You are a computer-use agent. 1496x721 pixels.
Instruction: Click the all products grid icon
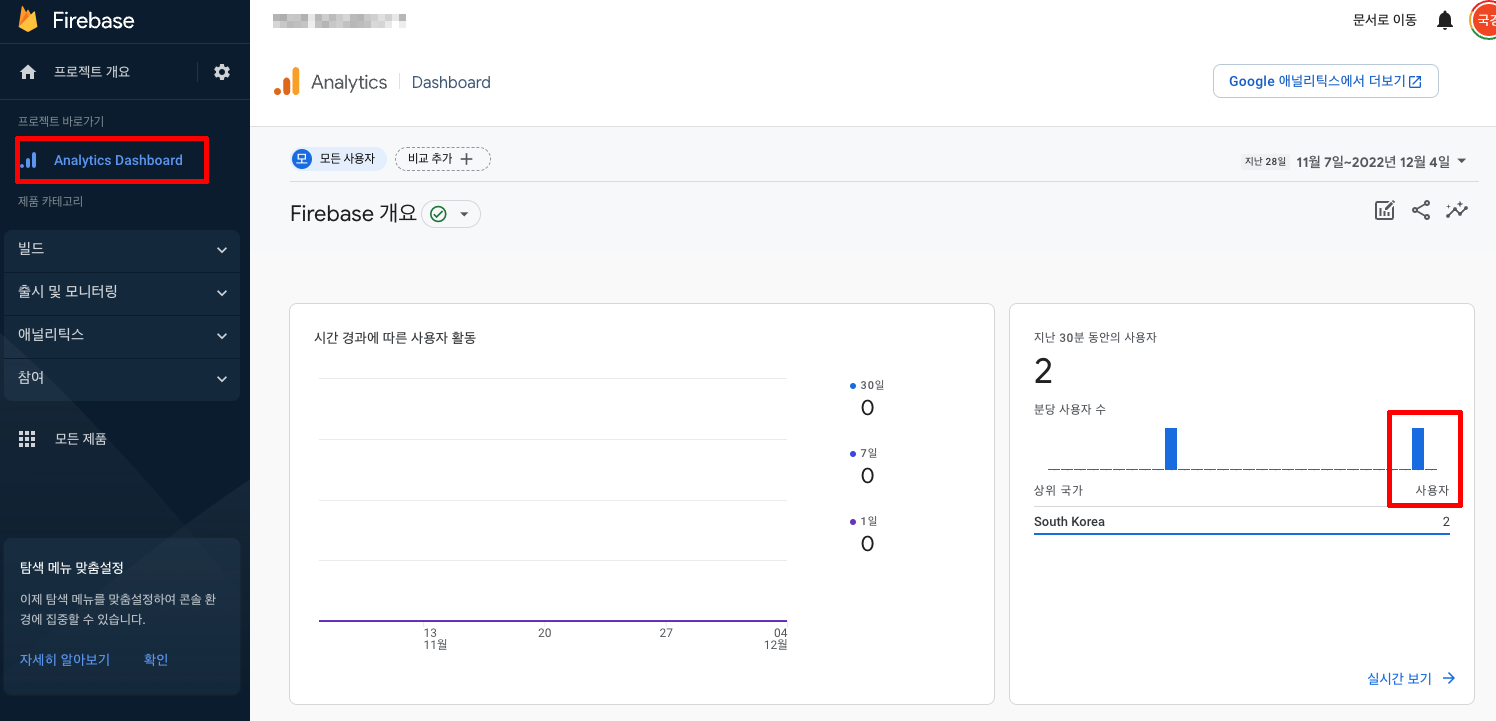[x=28, y=438]
